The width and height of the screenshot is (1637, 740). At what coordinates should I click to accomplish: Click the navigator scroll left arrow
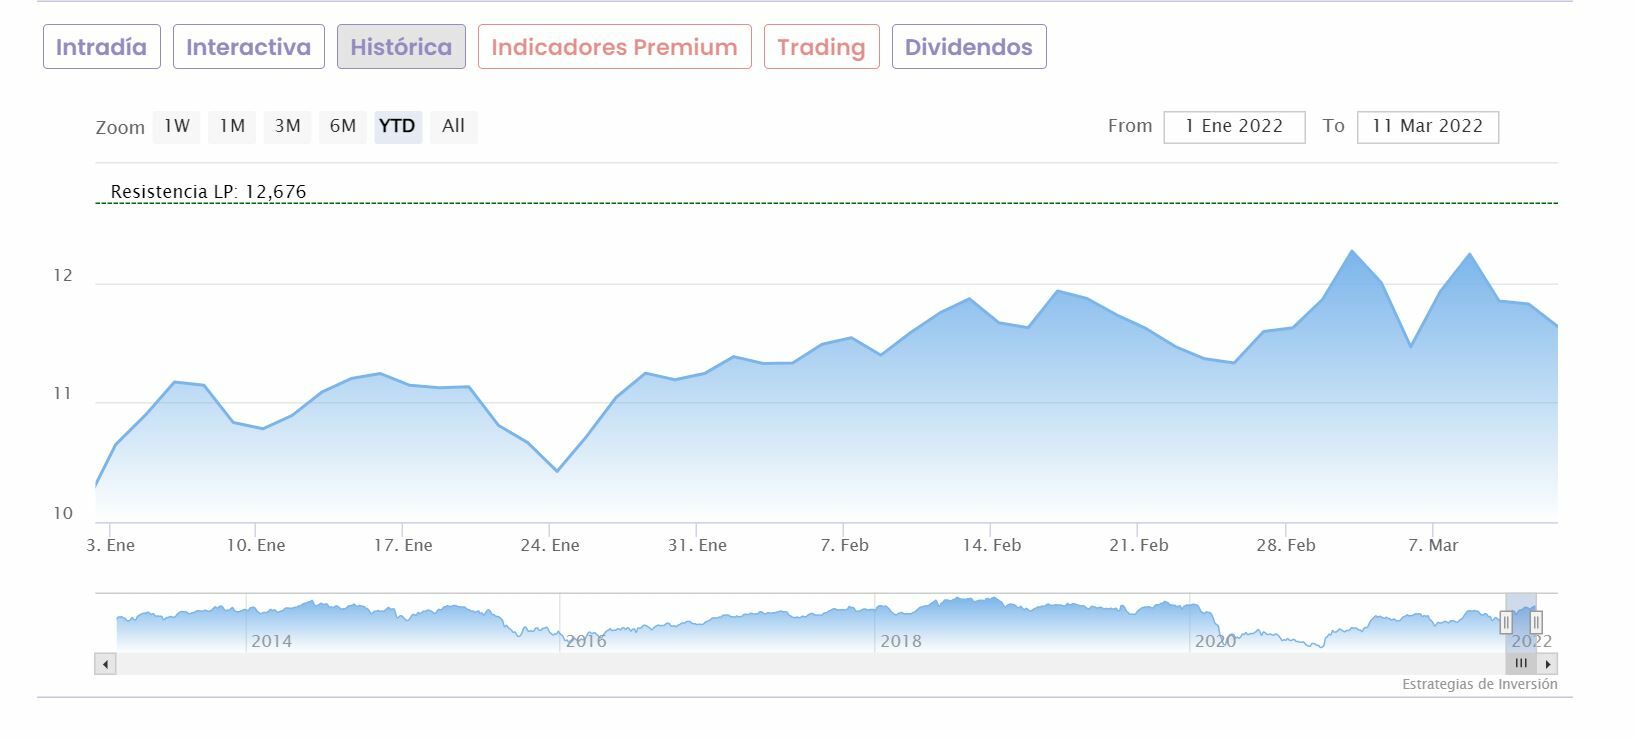(106, 663)
